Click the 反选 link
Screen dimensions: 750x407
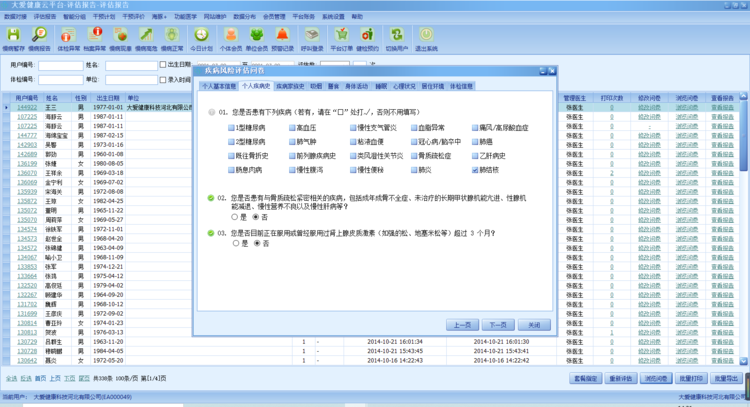[26, 378]
